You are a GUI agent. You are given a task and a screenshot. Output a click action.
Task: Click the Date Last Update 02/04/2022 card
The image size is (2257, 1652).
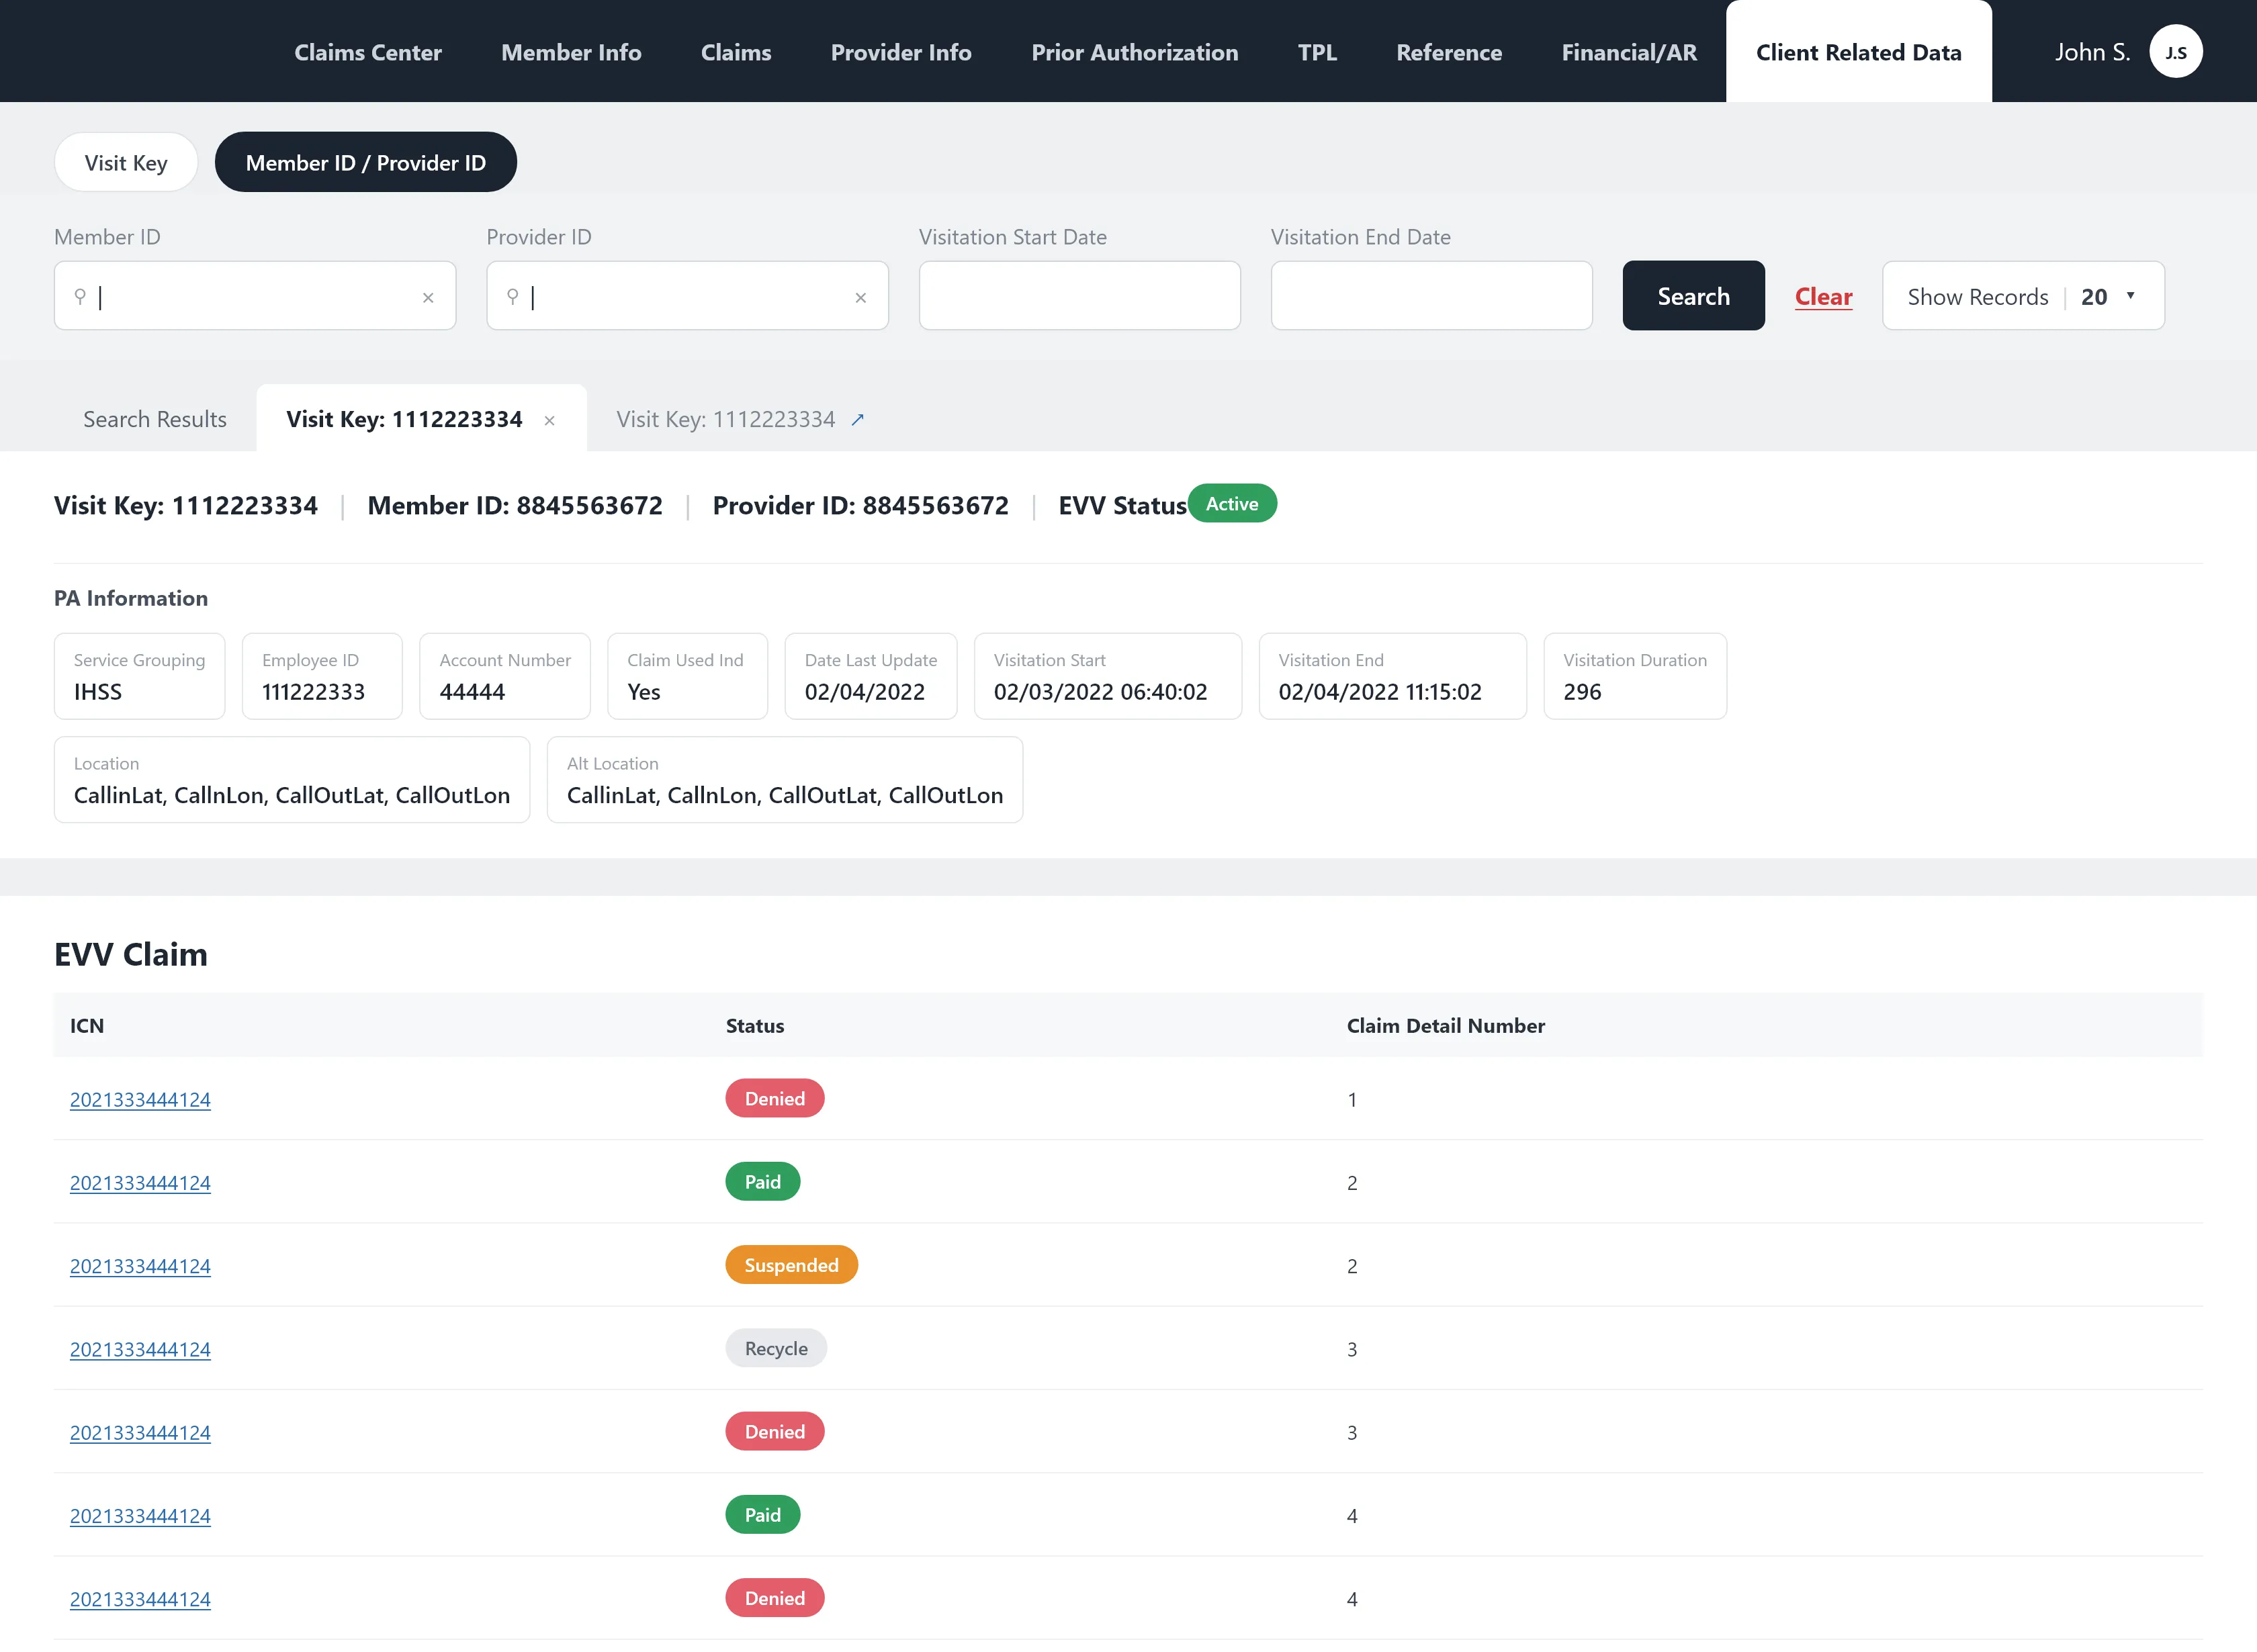(x=871, y=676)
